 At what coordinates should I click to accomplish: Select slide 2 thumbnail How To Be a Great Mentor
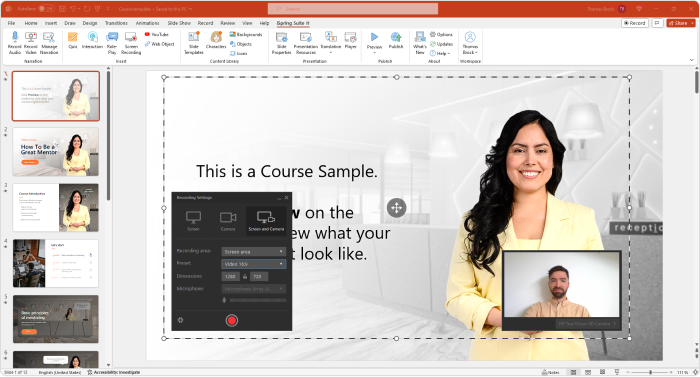56,152
